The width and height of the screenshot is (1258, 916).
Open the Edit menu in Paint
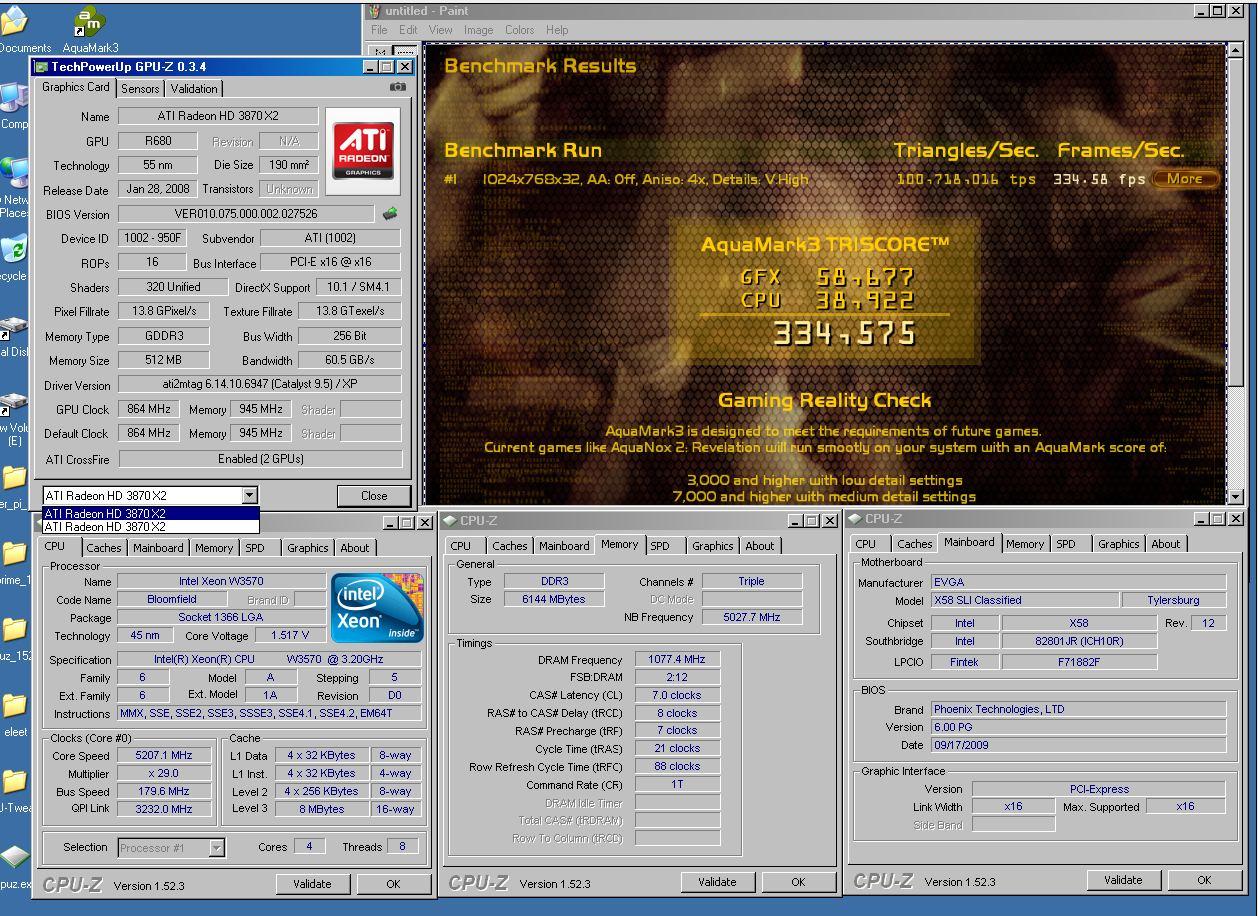(408, 30)
